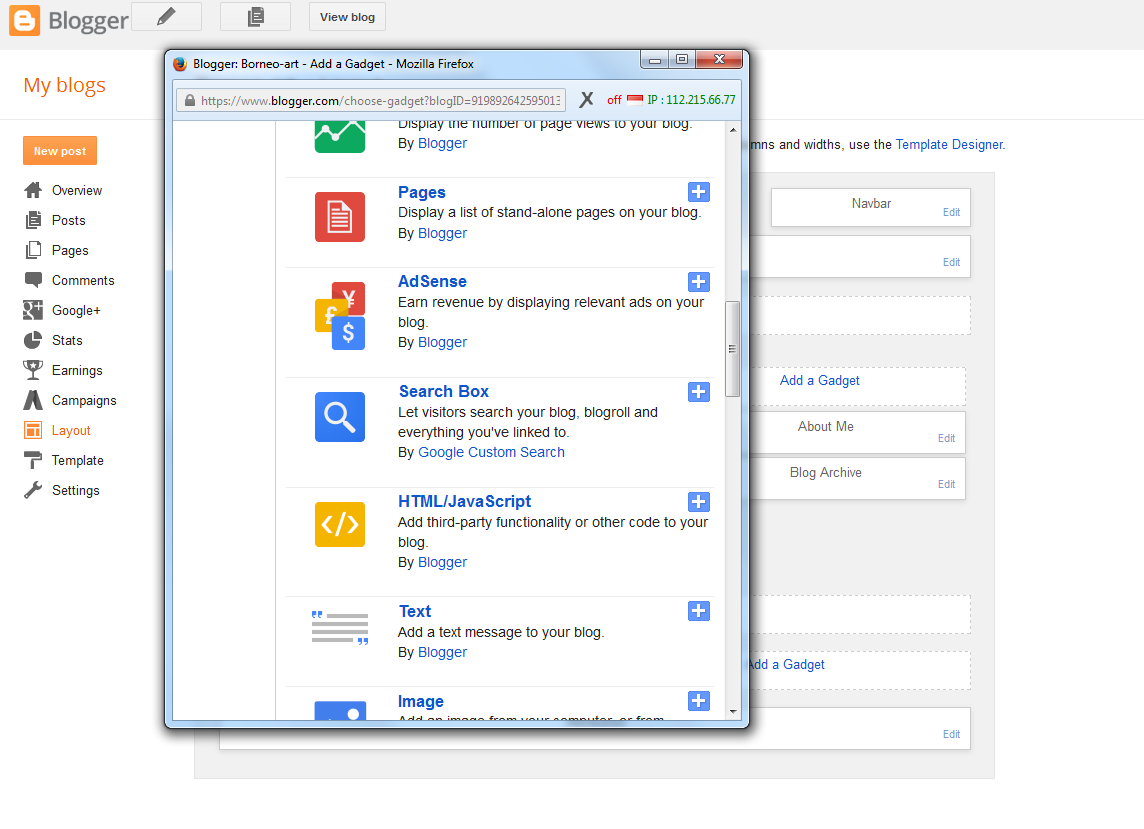
Task: Click the lower Add a Gadget link
Action: [x=787, y=665]
